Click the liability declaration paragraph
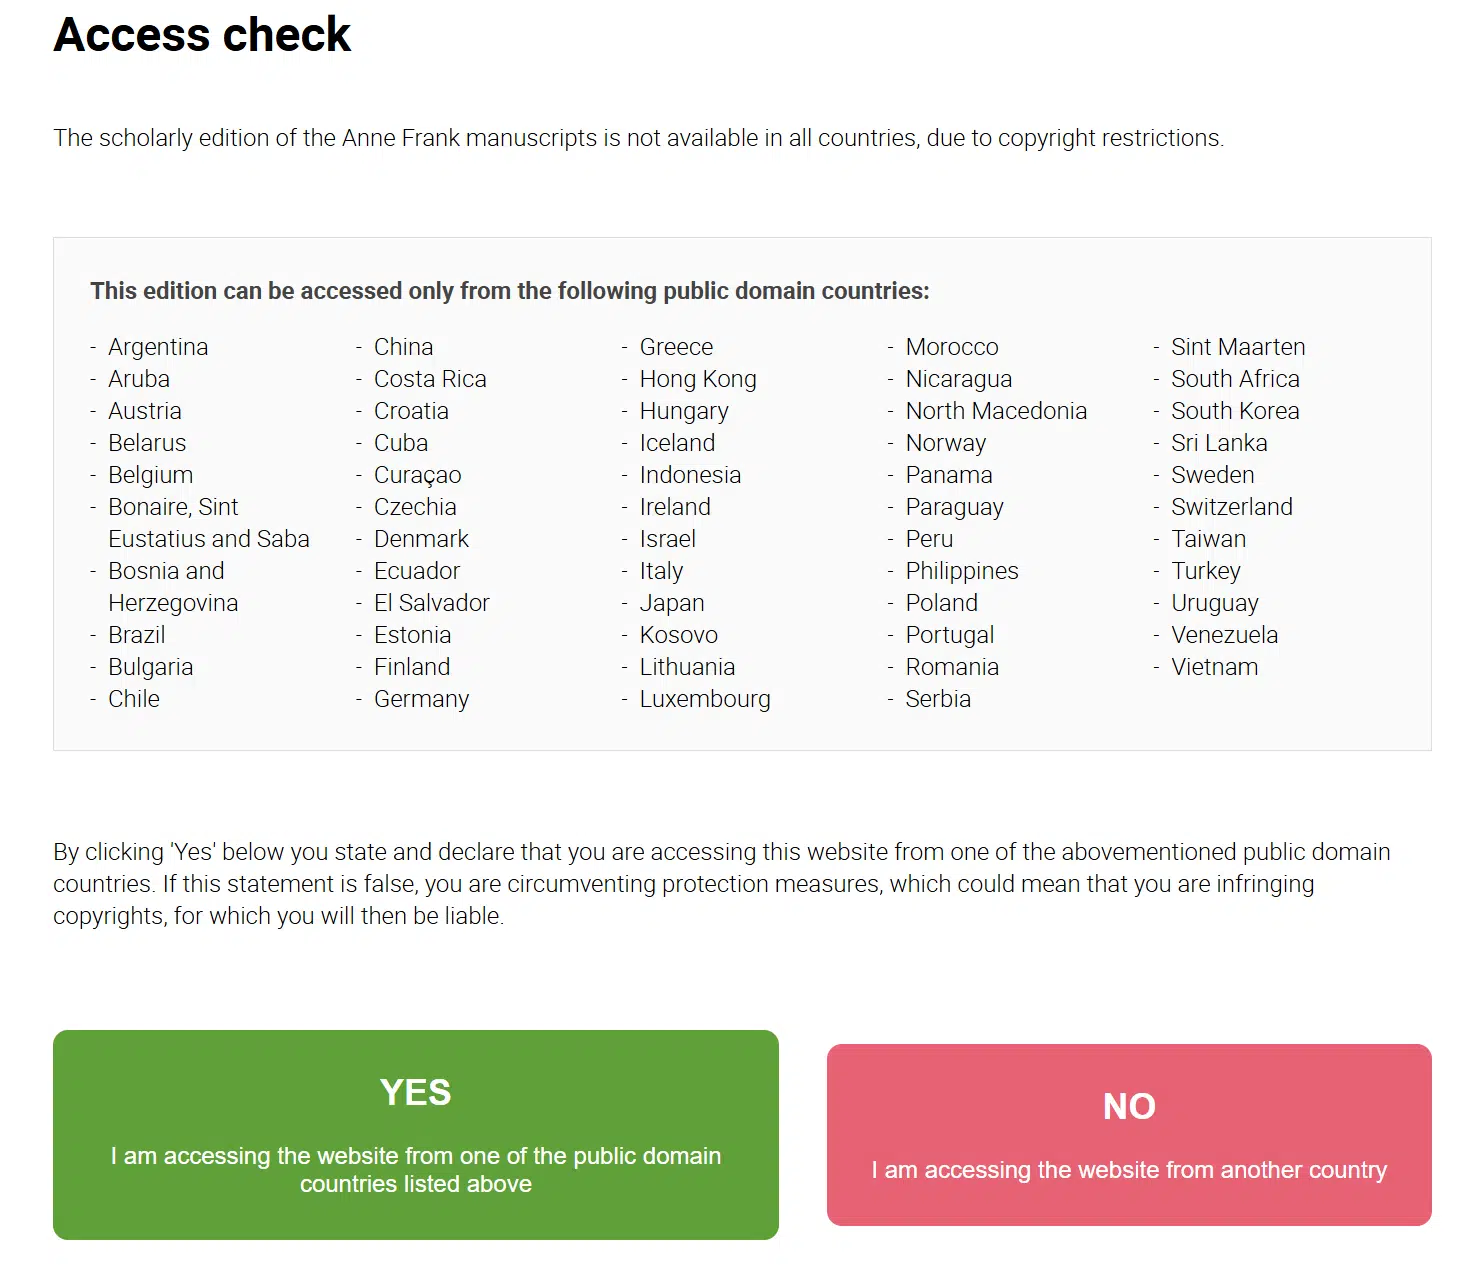 coord(722,884)
